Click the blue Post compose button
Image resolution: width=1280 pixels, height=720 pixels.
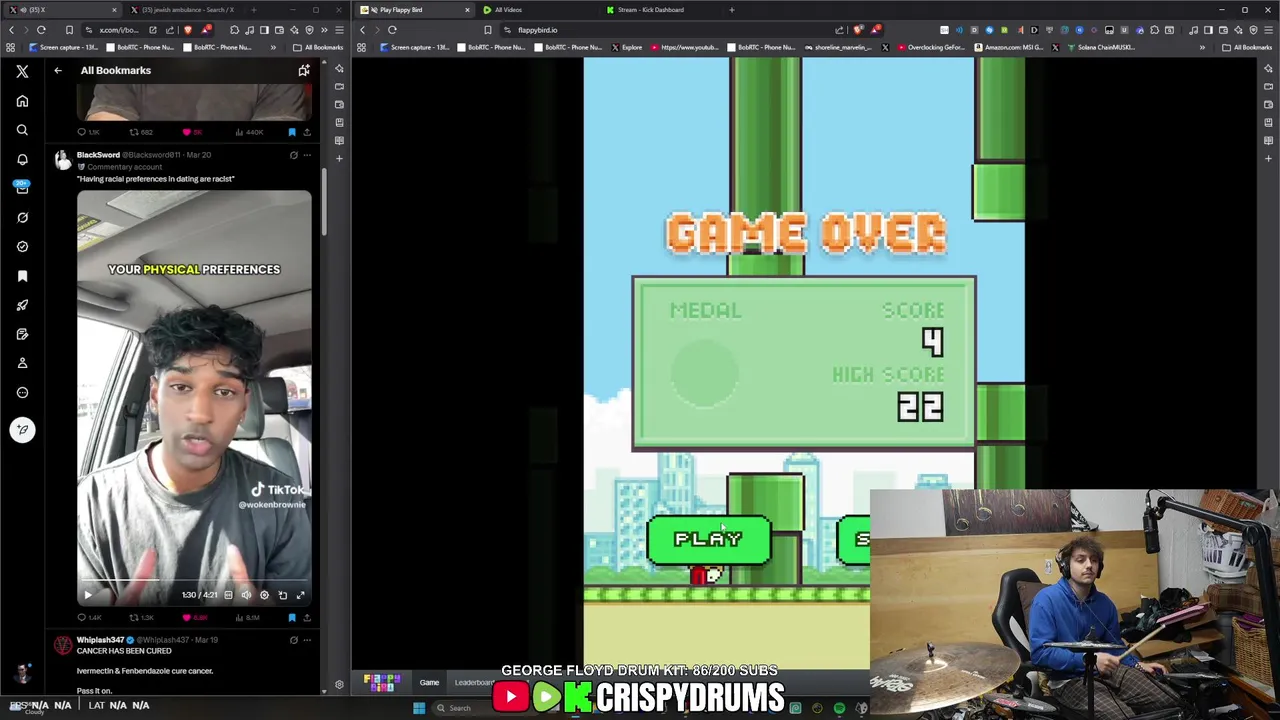click(x=22, y=430)
